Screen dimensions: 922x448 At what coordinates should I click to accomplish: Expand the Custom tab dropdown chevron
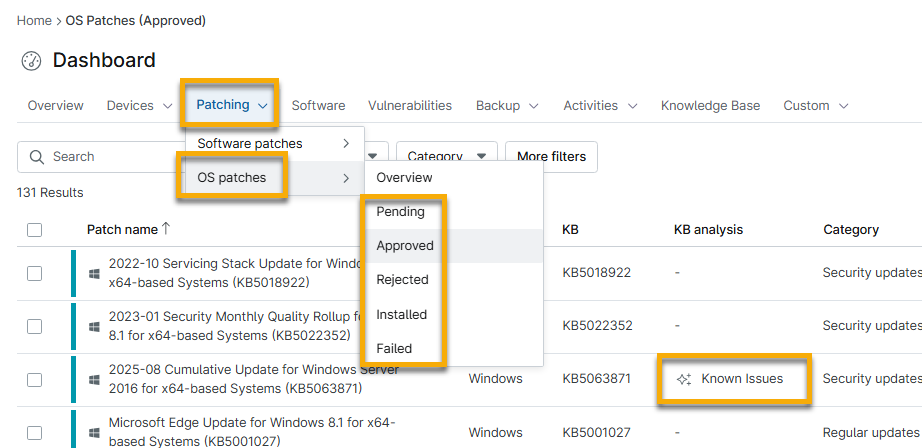point(844,106)
